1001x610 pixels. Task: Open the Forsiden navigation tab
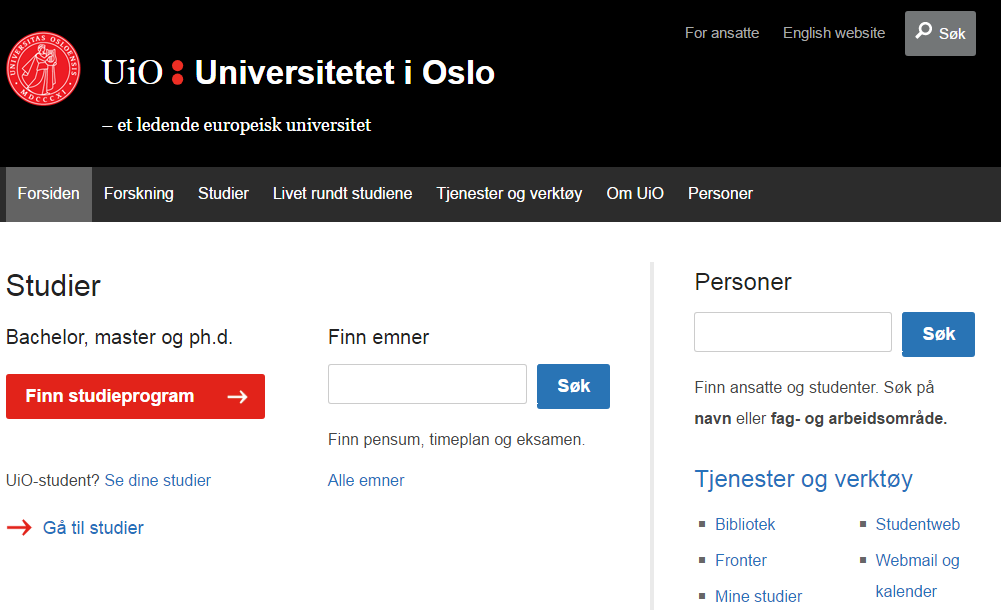[x=49, y=194]
